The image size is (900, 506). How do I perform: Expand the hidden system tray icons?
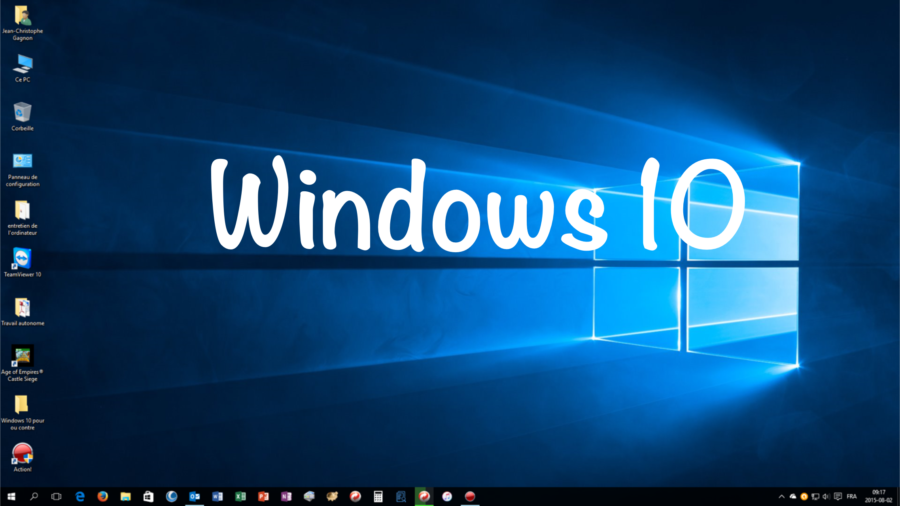781,496
